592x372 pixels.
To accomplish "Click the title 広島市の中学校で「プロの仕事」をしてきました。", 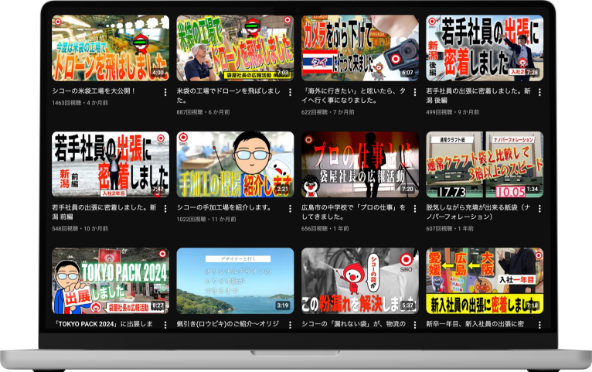I will tap(353, 212).
